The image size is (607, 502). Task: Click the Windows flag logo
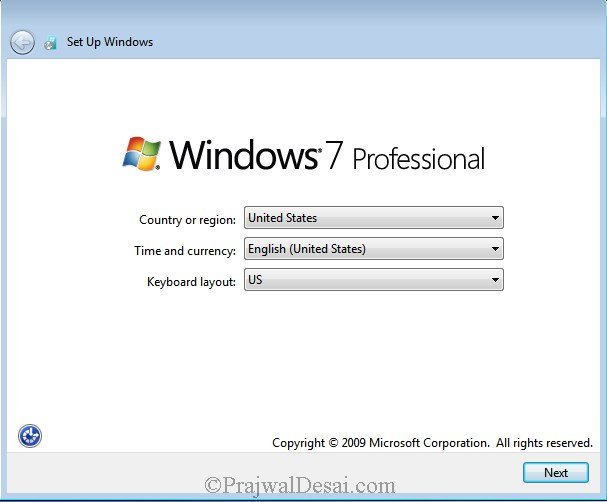[142, 154]
